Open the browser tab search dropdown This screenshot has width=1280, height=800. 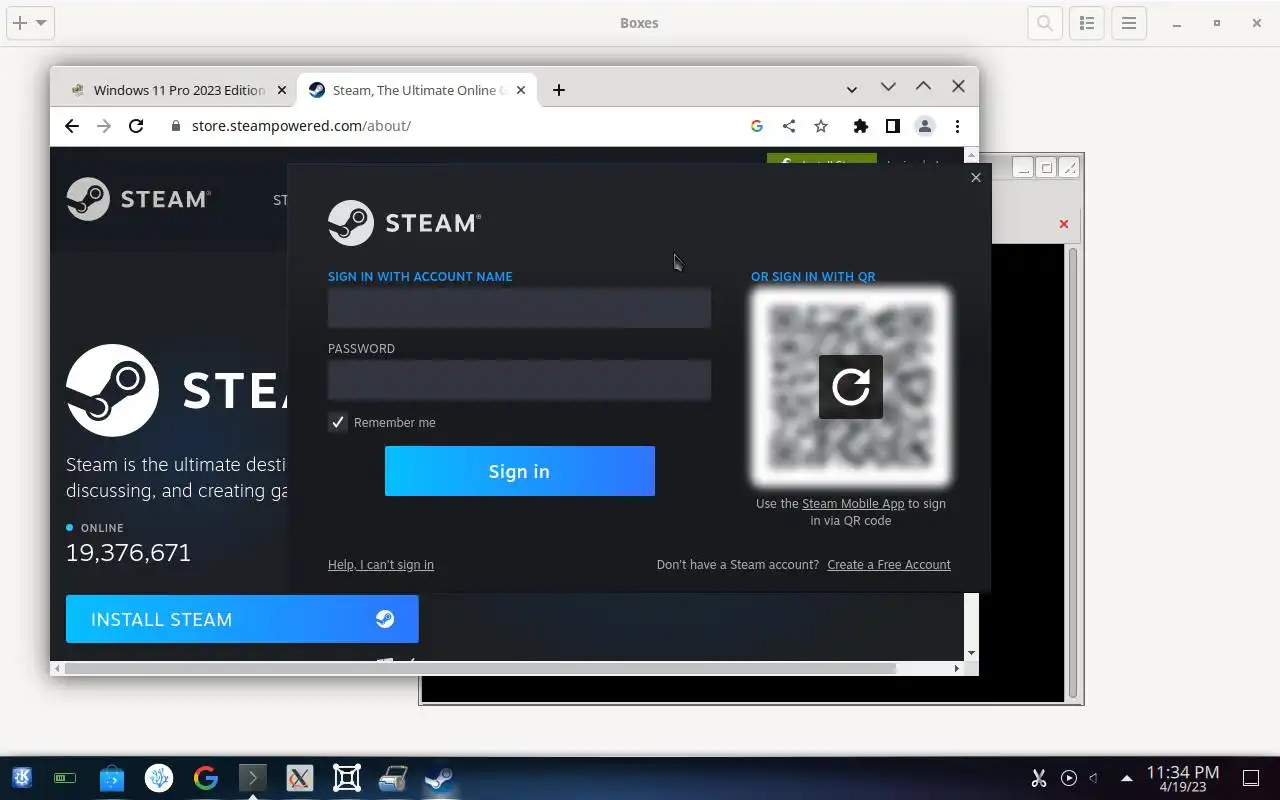coord(852,90)
